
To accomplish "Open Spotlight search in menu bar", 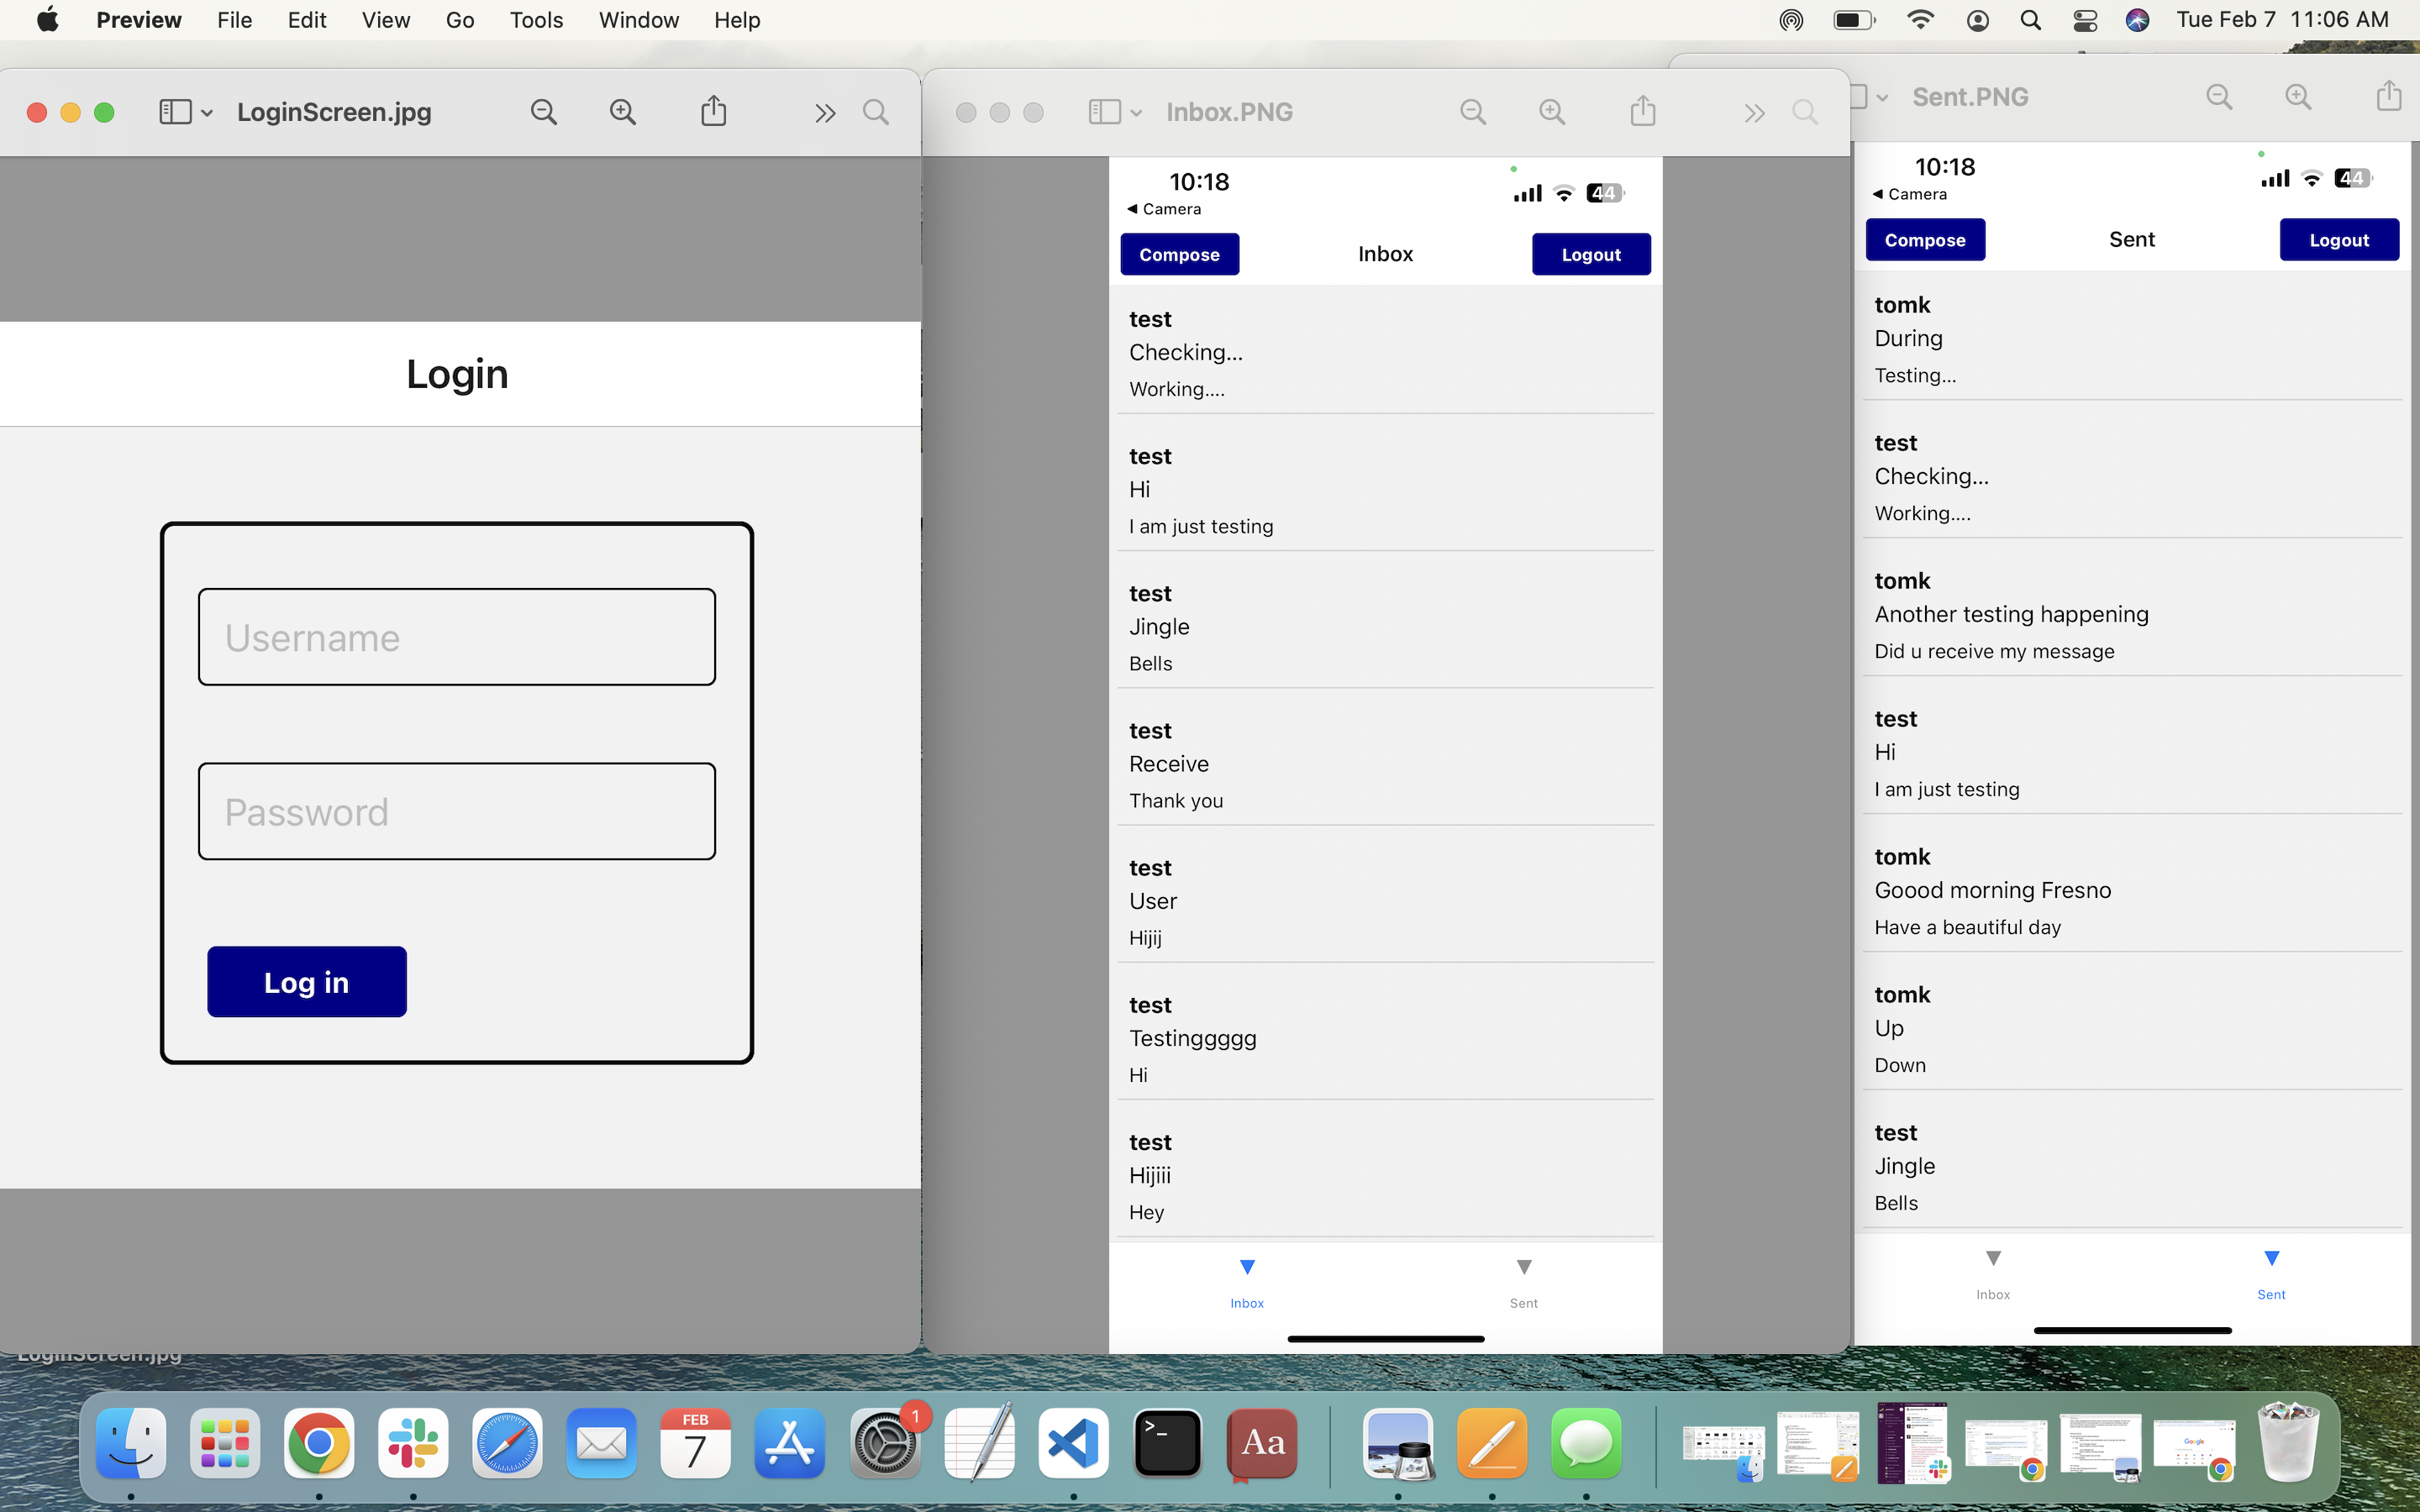I will [x=2030, y=20].
